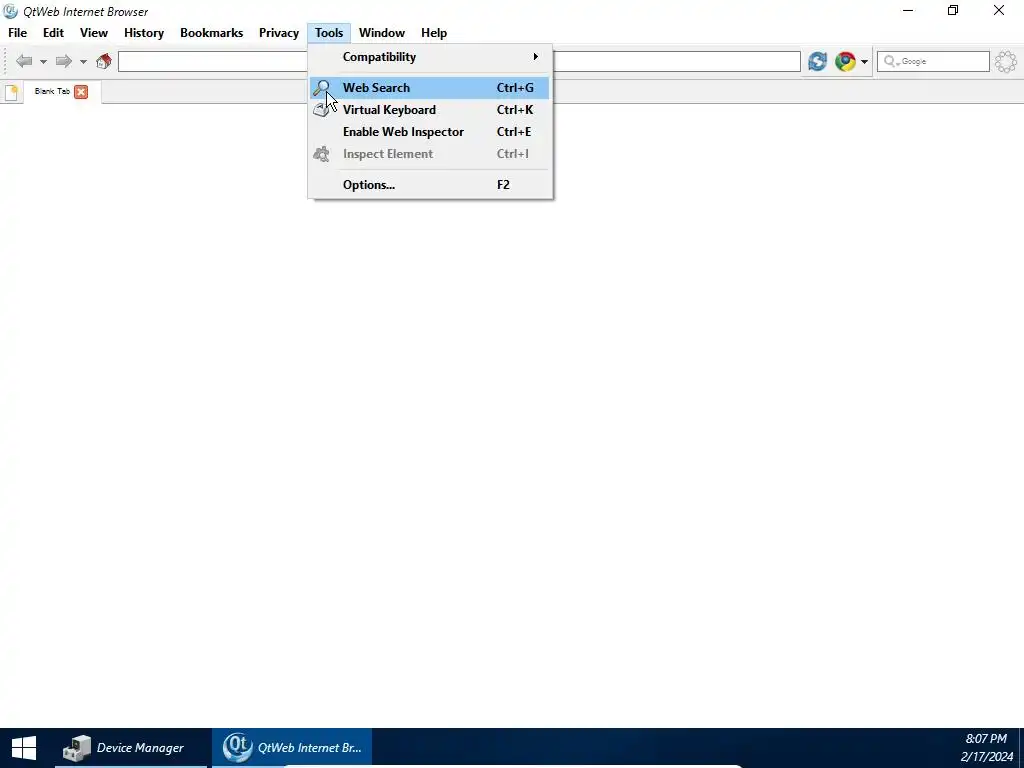Viewport: 1024px width, 768px height.
Task: Go forward with the right arrow button
Action: (63, 61)
